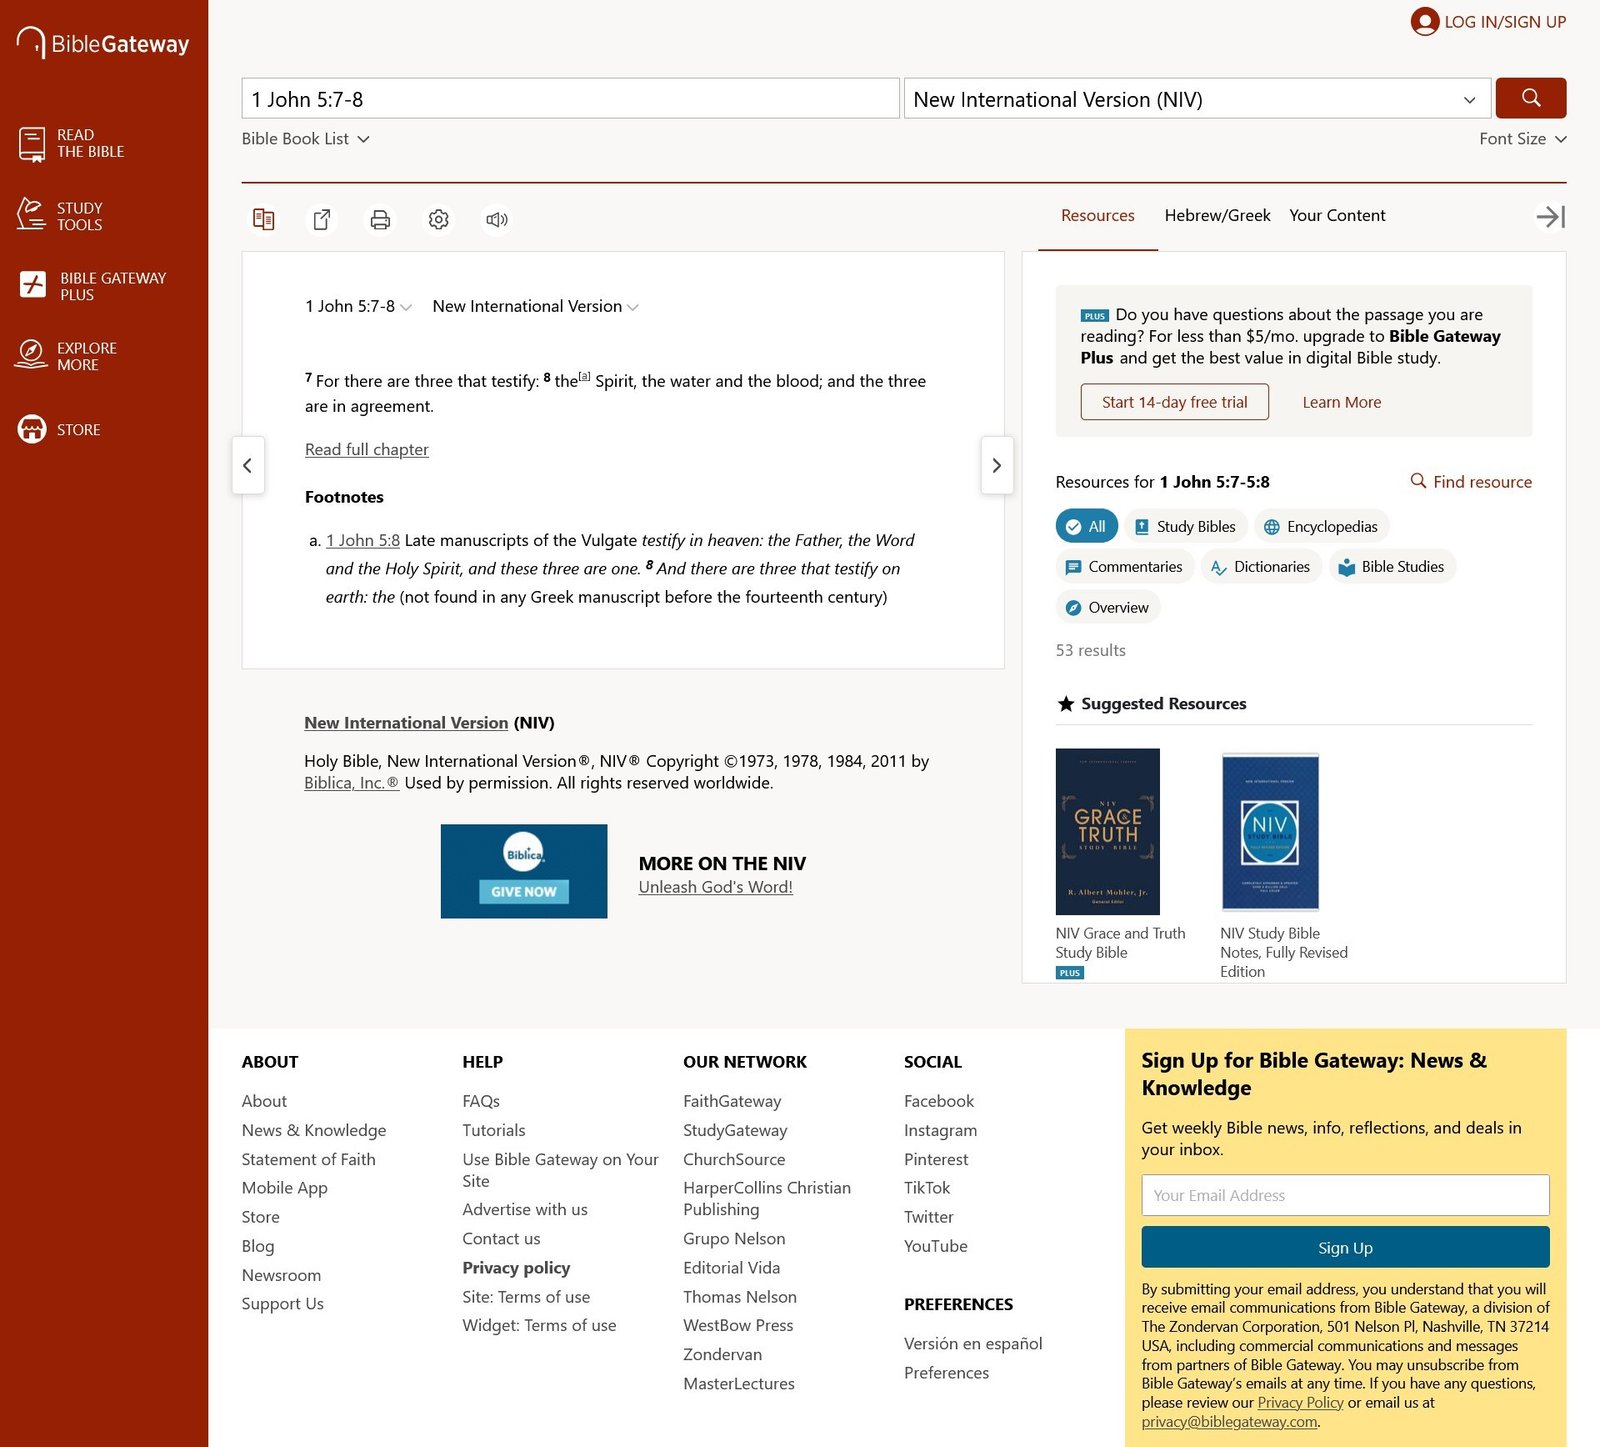
Task: Click the Your Email Address field
Action: click(1345, 1195)
